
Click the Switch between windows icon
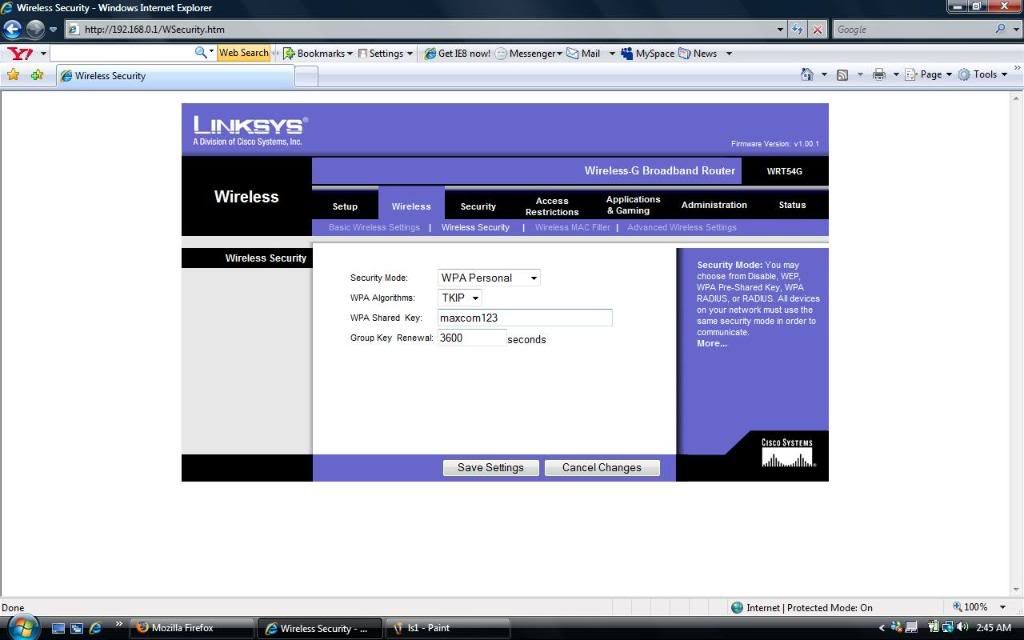[x=76, y=628]
